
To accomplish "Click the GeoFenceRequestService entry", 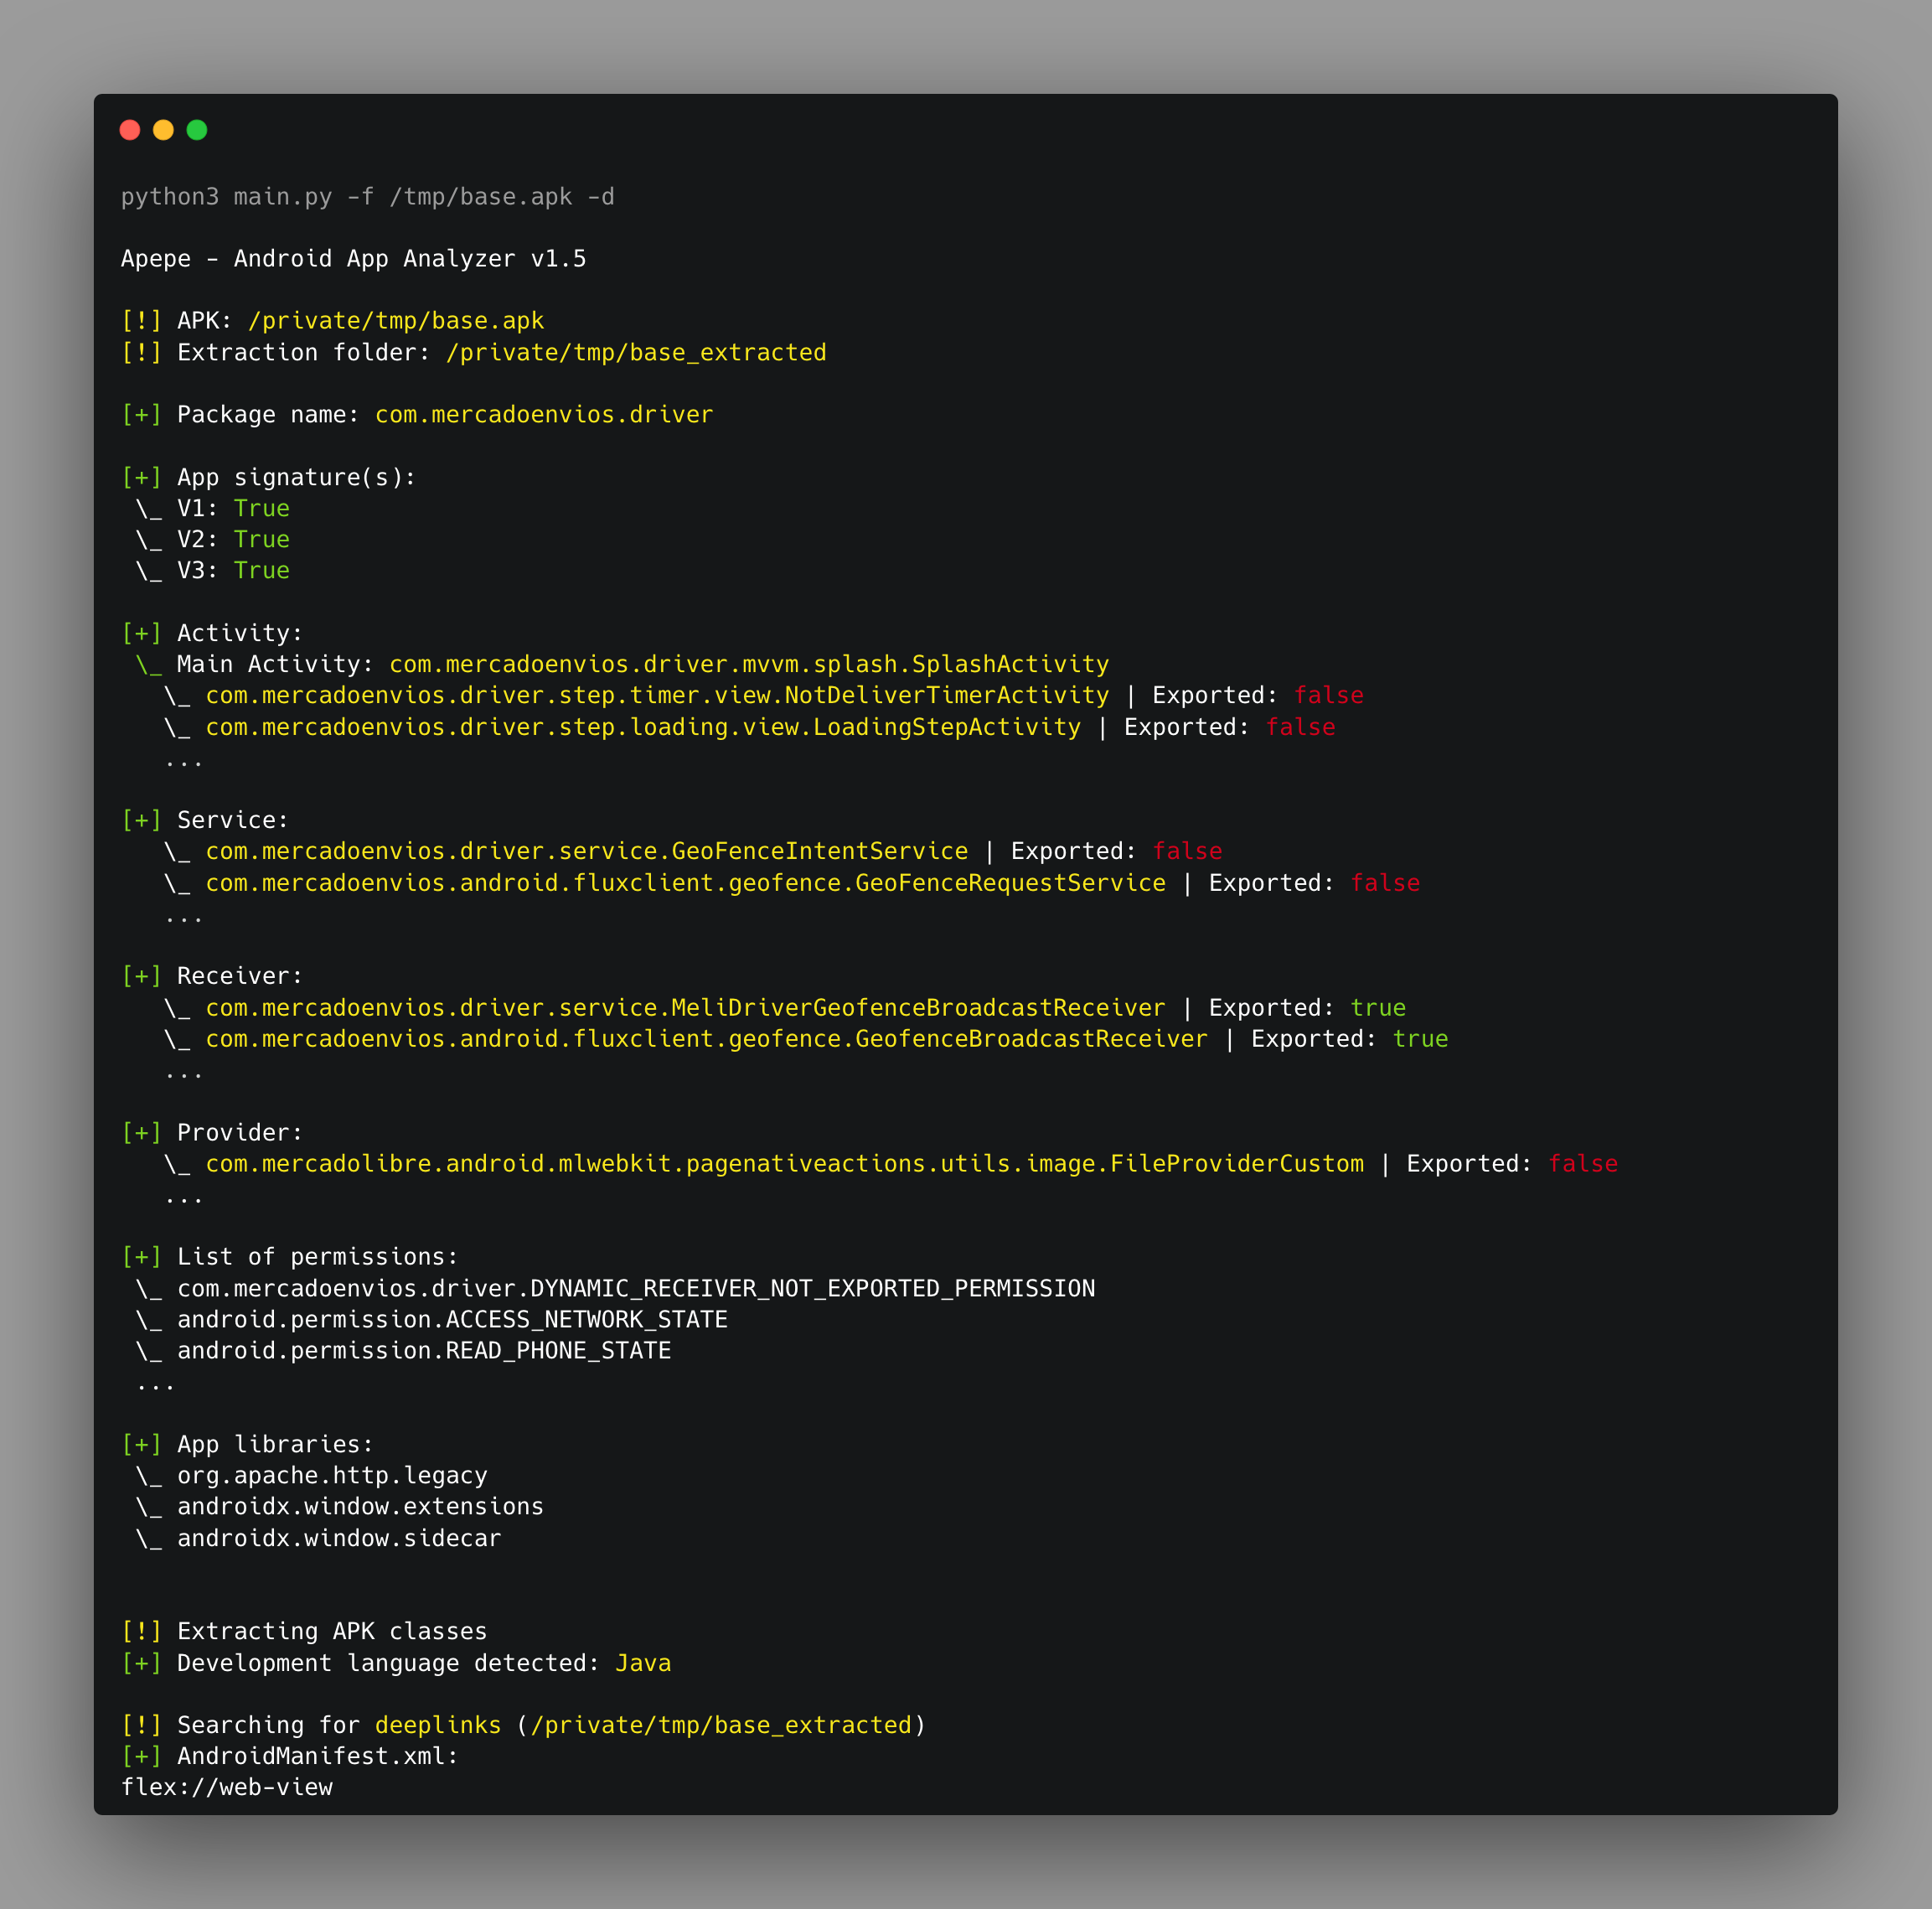I will [x=686, y=884].
